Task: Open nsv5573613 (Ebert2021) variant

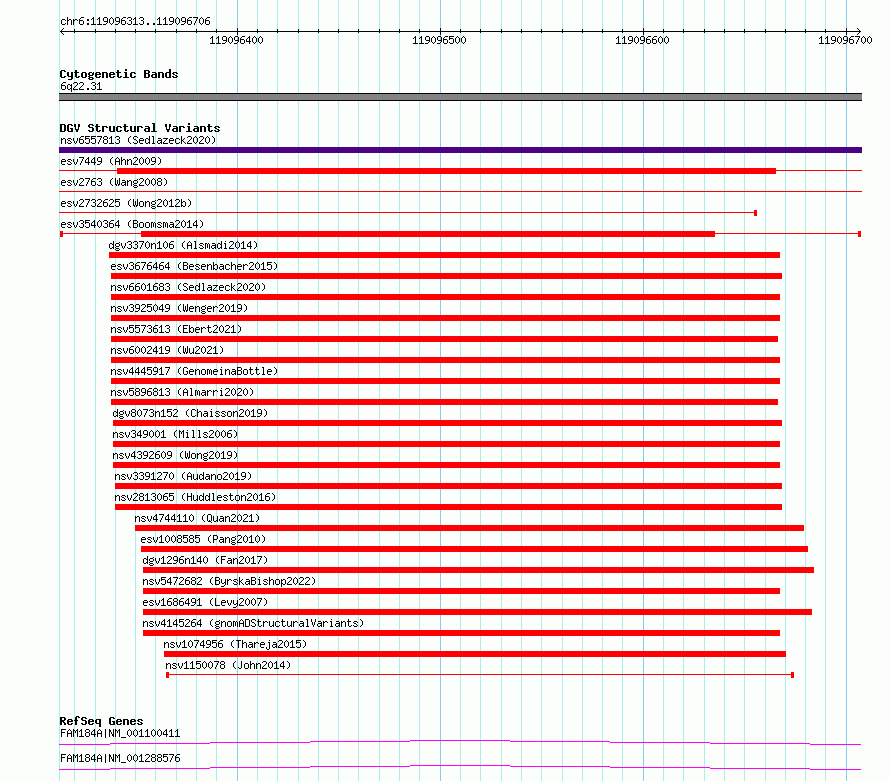Action: click(176, 329)
